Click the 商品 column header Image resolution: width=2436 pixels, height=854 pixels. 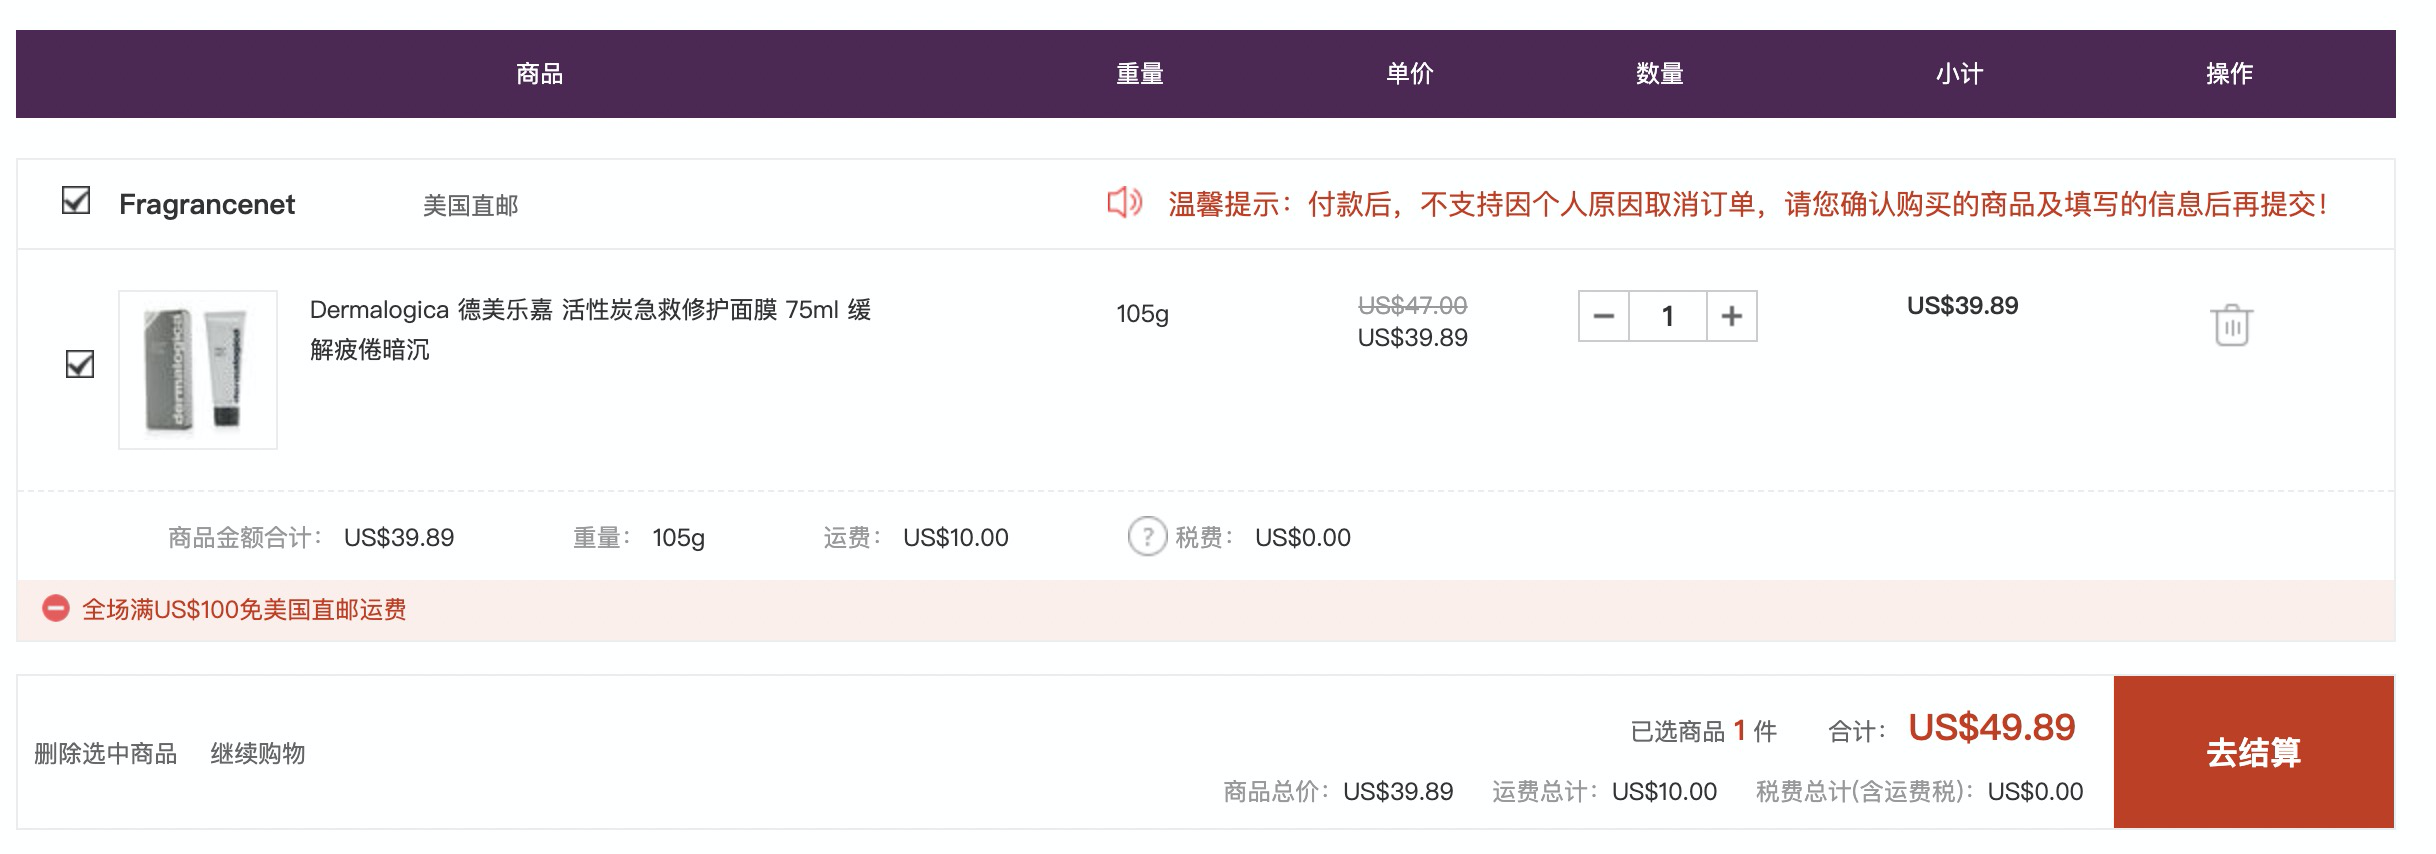coord(540,74)
